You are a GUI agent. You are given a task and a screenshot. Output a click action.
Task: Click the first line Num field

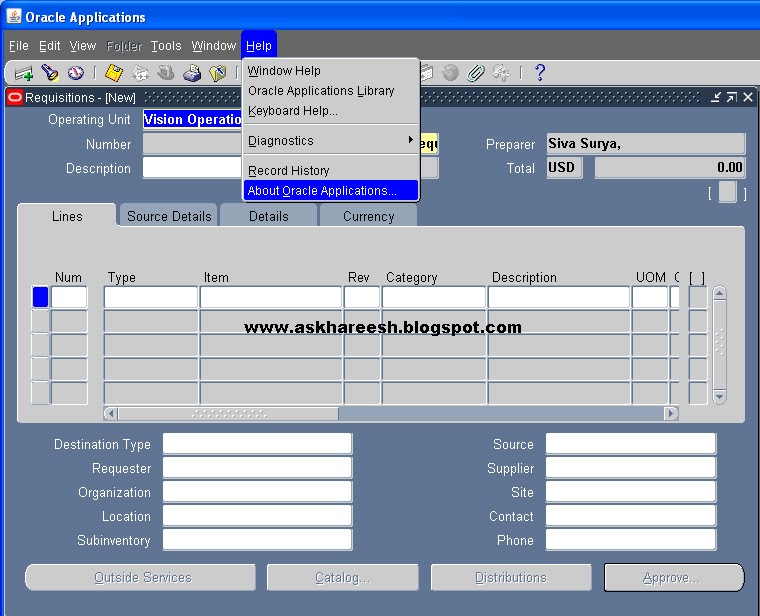click(69, 297)
